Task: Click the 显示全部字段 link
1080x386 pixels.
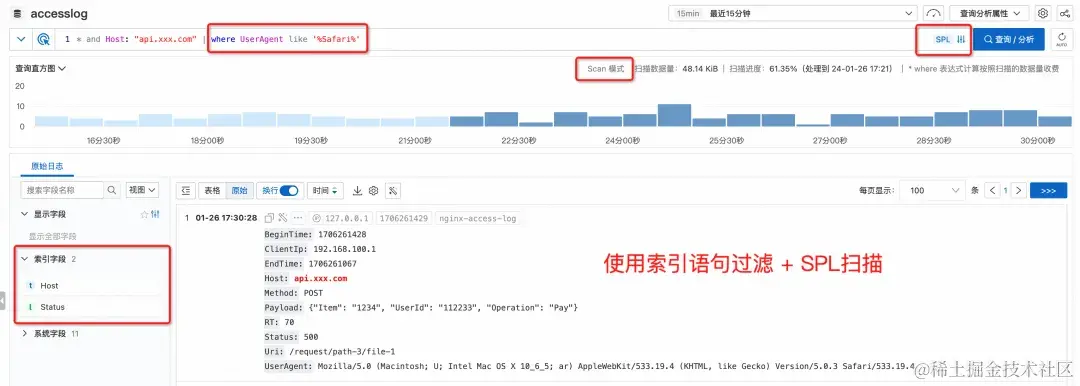Action: (52, 236)
